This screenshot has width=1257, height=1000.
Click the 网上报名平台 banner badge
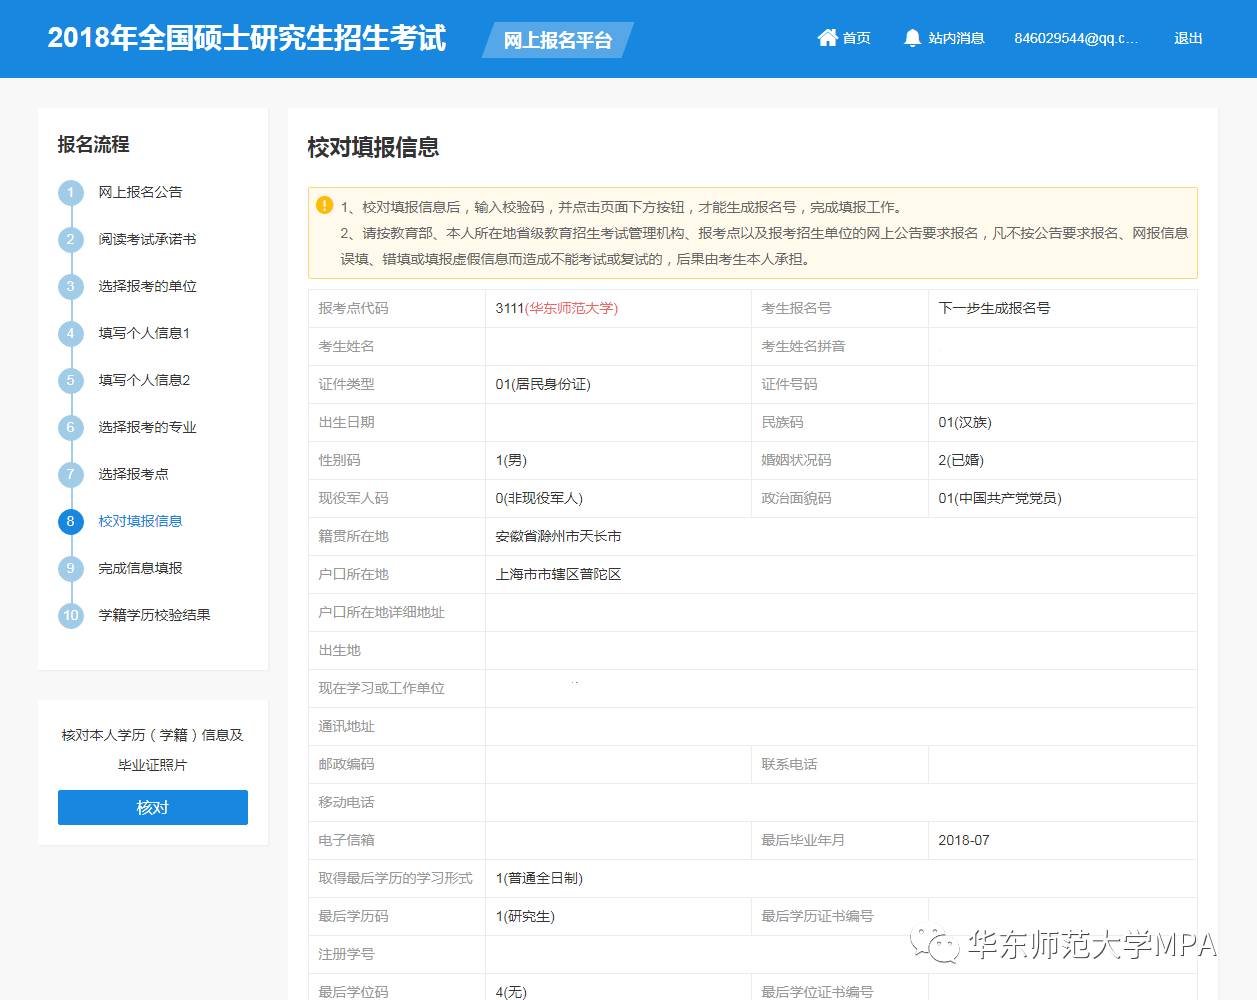click(556, 42)
